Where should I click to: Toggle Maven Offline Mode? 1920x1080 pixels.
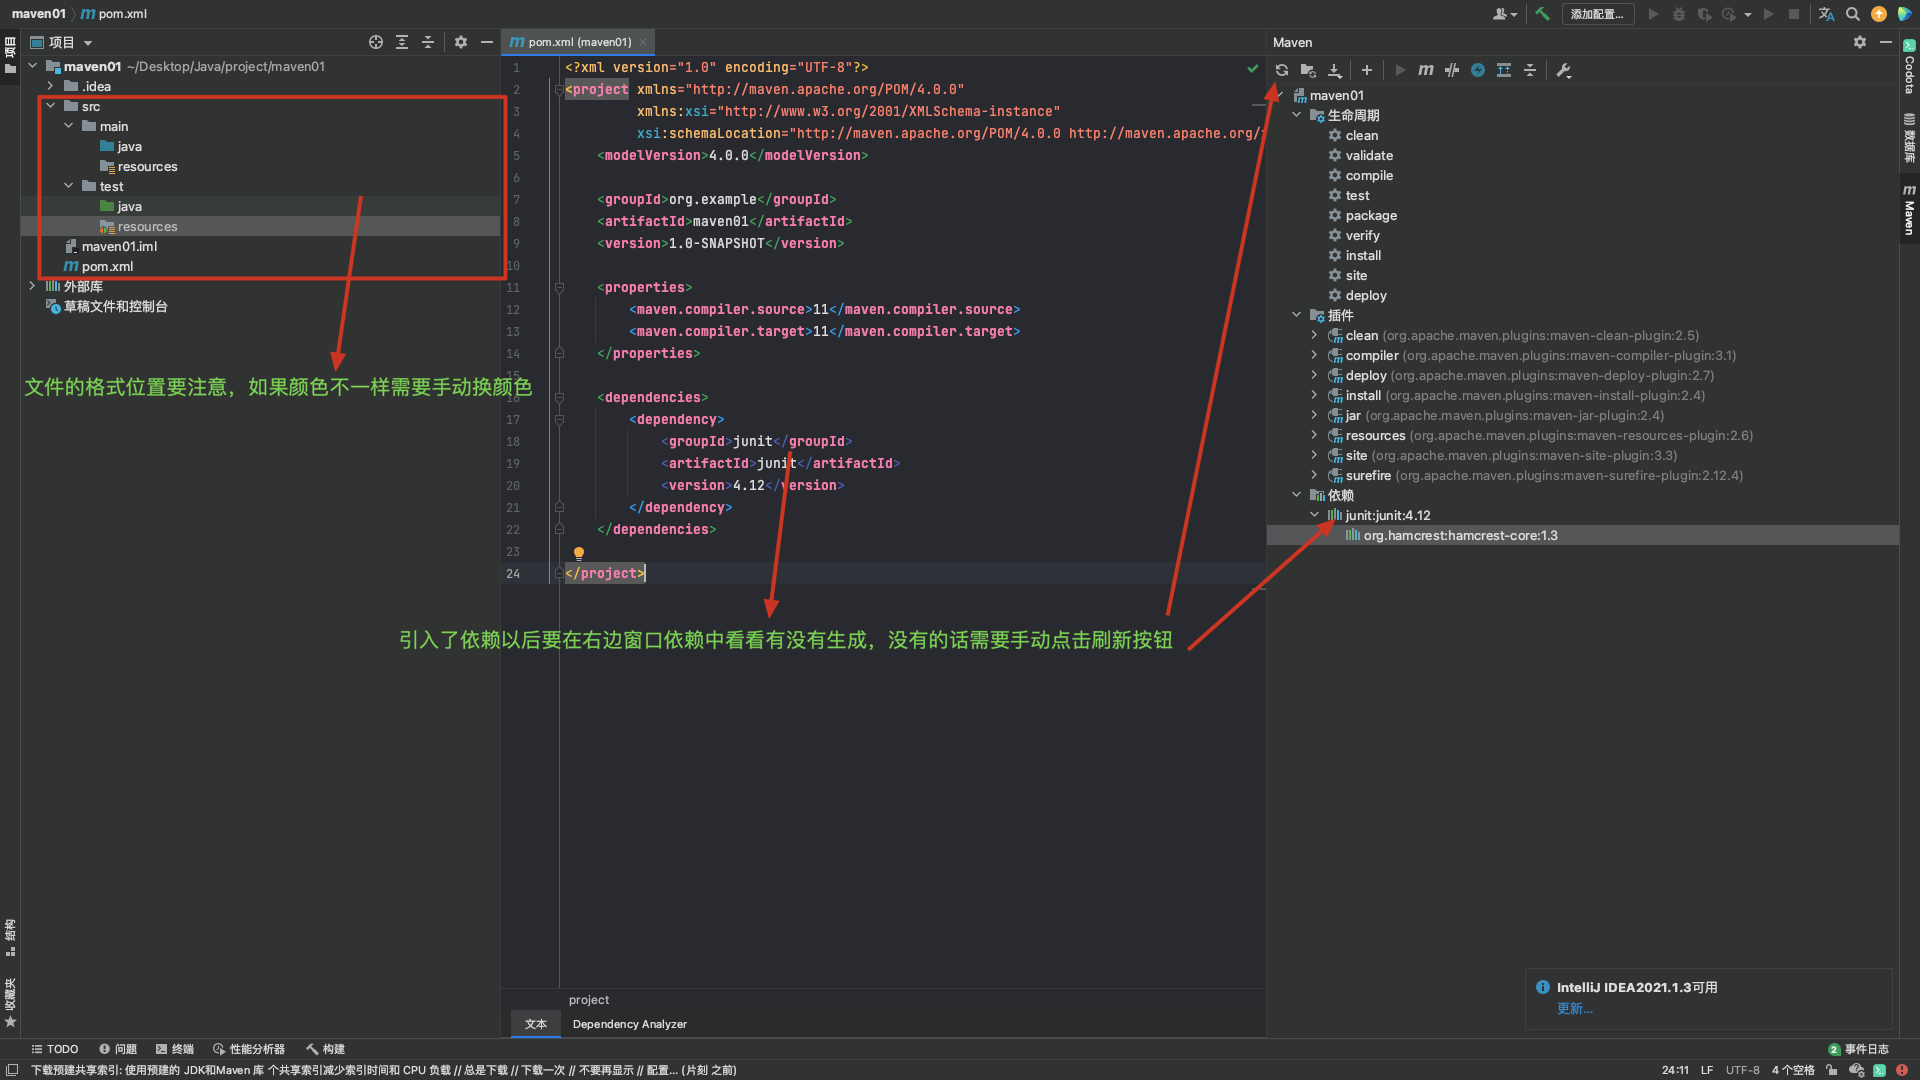click(x=1452, y=70)
